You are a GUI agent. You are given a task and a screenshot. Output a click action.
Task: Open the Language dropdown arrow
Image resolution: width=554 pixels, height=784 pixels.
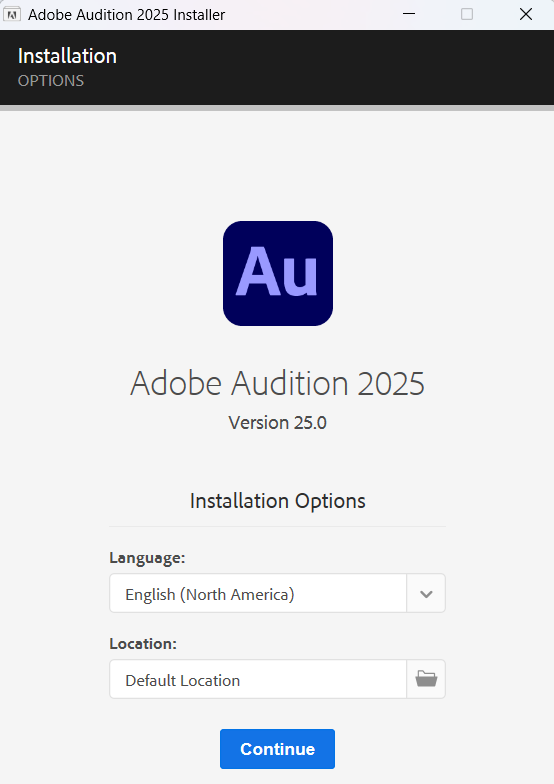click(x=426, y=594)
